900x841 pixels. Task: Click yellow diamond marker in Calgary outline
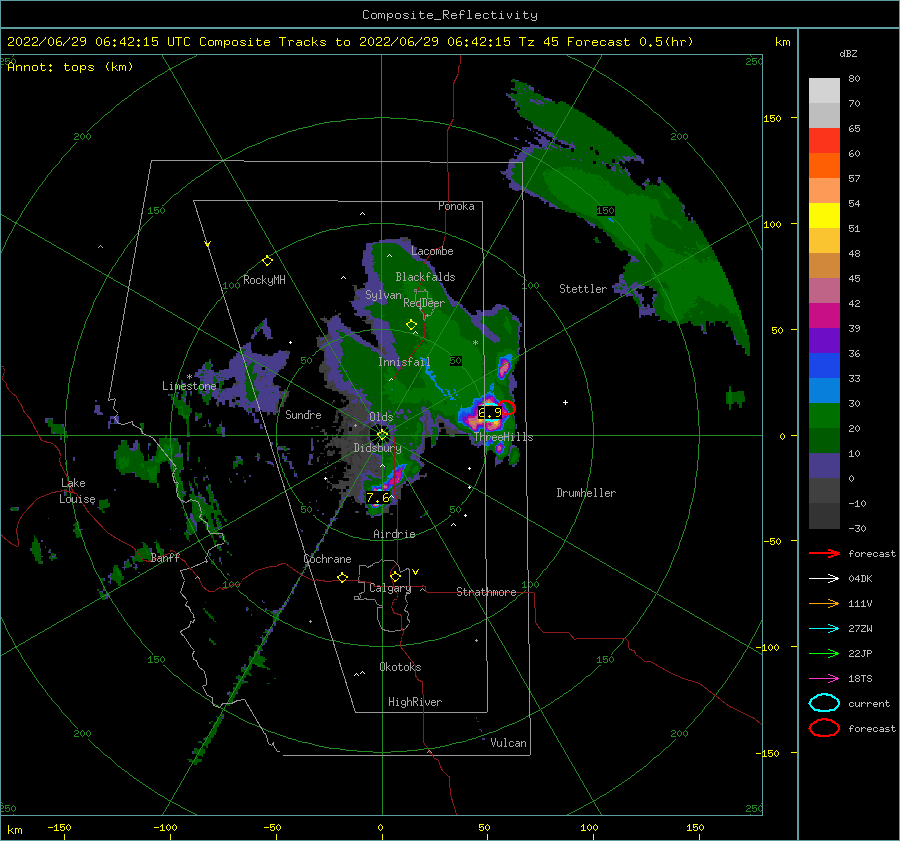click(x=395, y=576)
